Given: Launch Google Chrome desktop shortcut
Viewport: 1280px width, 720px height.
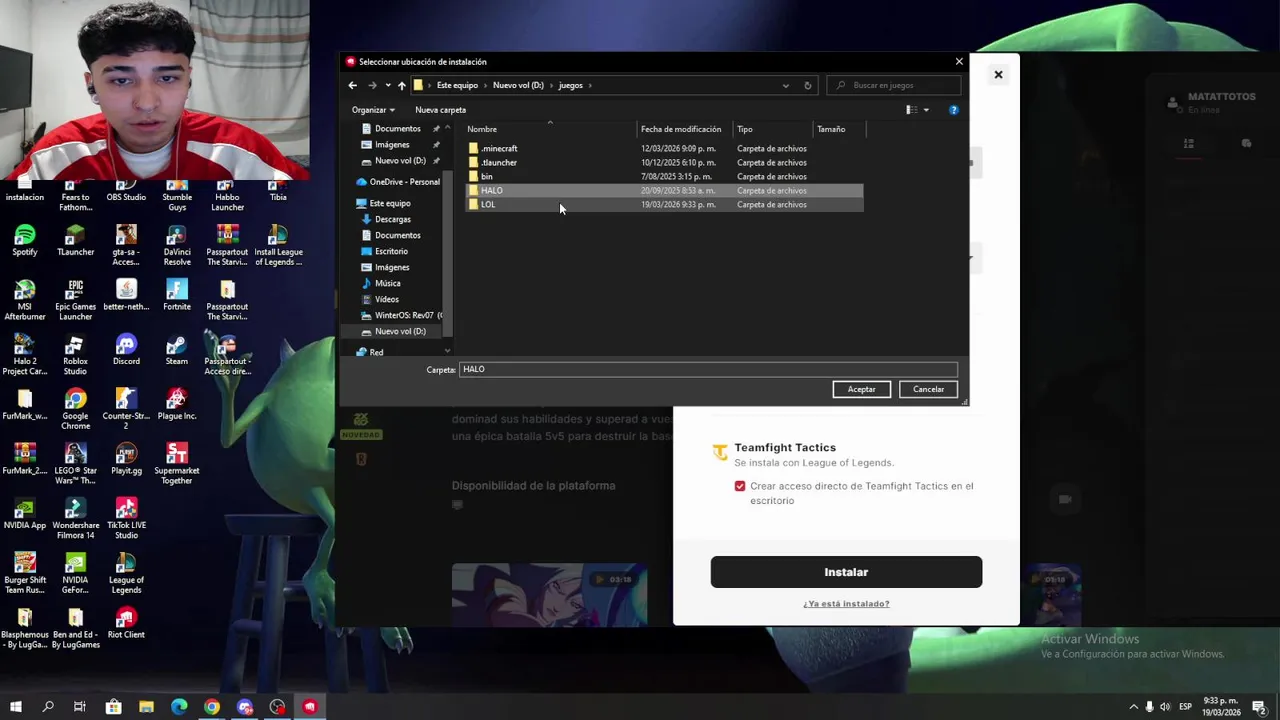Looking at the screenshot, I should click(75, 410).
